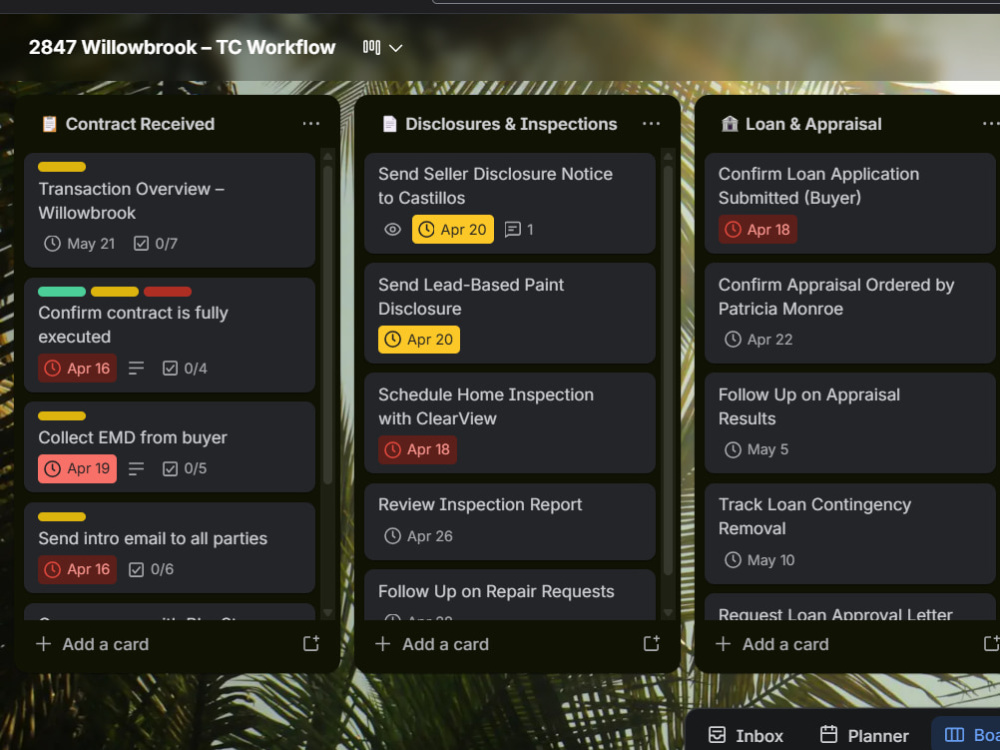
Task: Switch to the Planner tab
Action: tap(864, 735)
